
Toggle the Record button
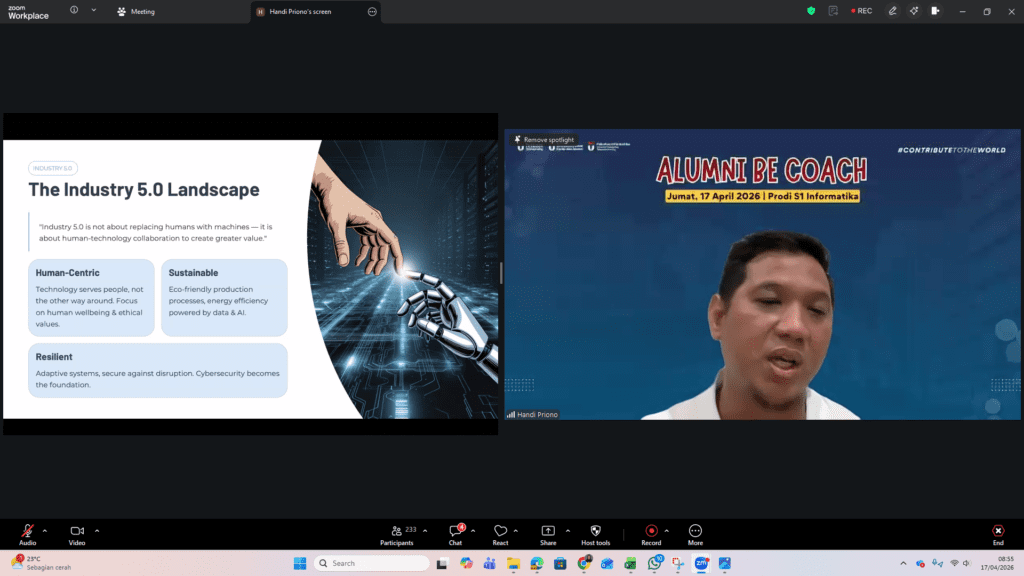pos(651,531)
